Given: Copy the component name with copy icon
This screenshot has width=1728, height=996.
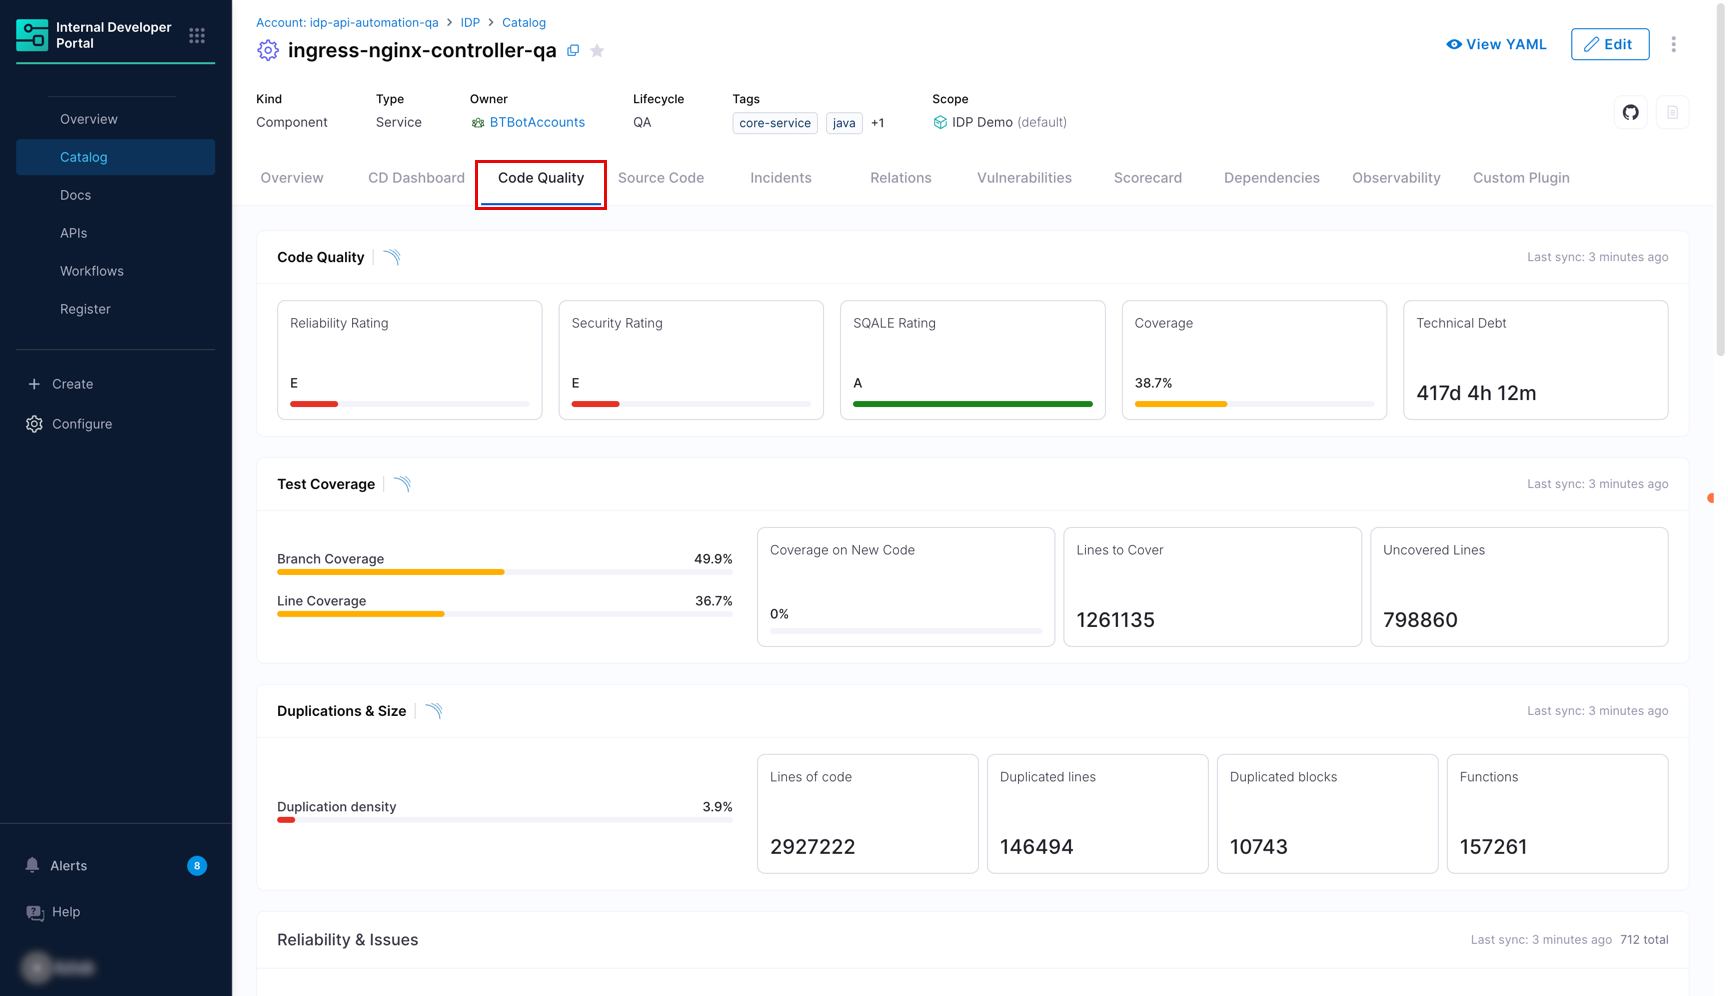Looking at the screenshot, I should click(573, 50).
